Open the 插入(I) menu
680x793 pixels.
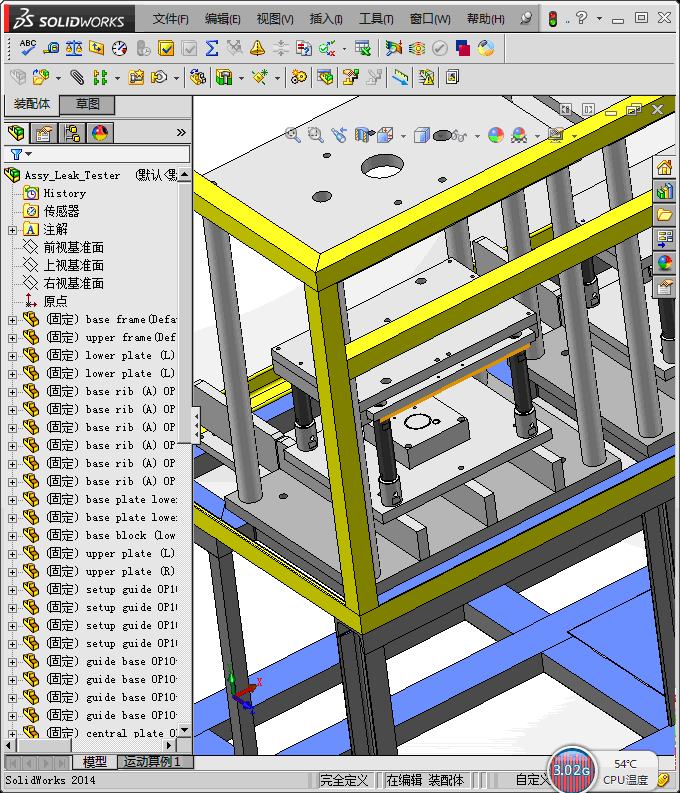(x=326, y=19)
